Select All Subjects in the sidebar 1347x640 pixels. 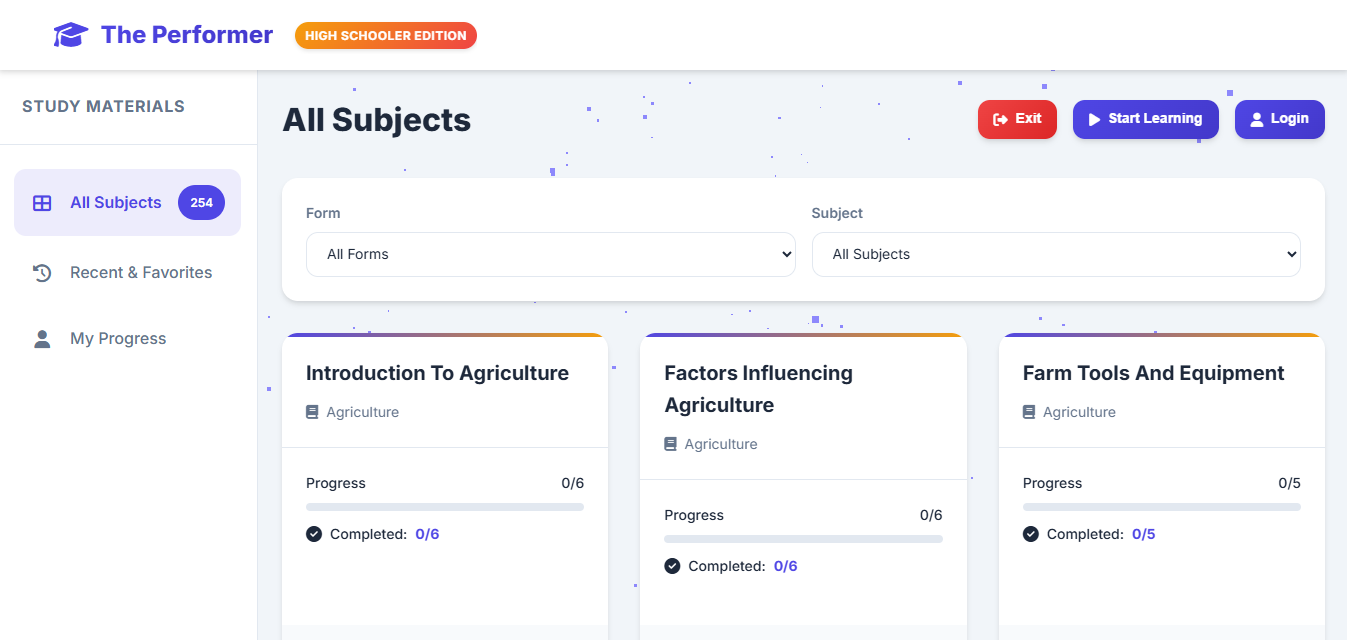coord(115,203)
